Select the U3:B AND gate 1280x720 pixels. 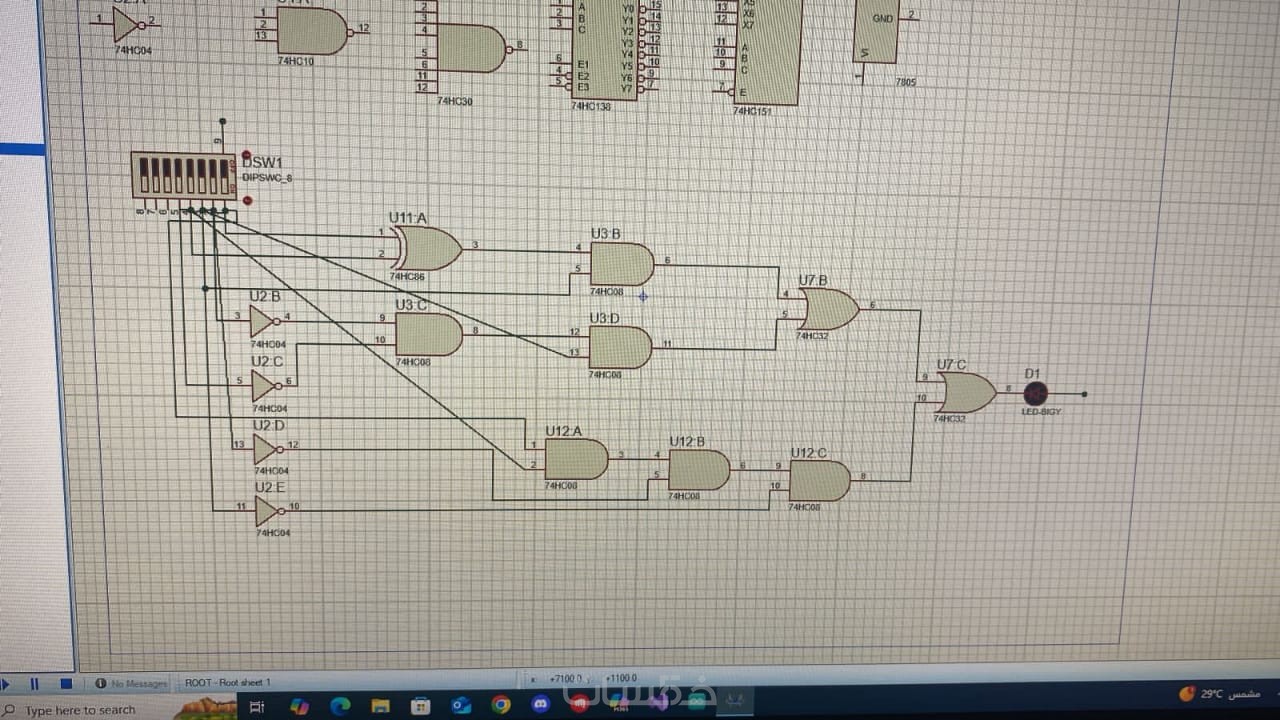(621, 264)
